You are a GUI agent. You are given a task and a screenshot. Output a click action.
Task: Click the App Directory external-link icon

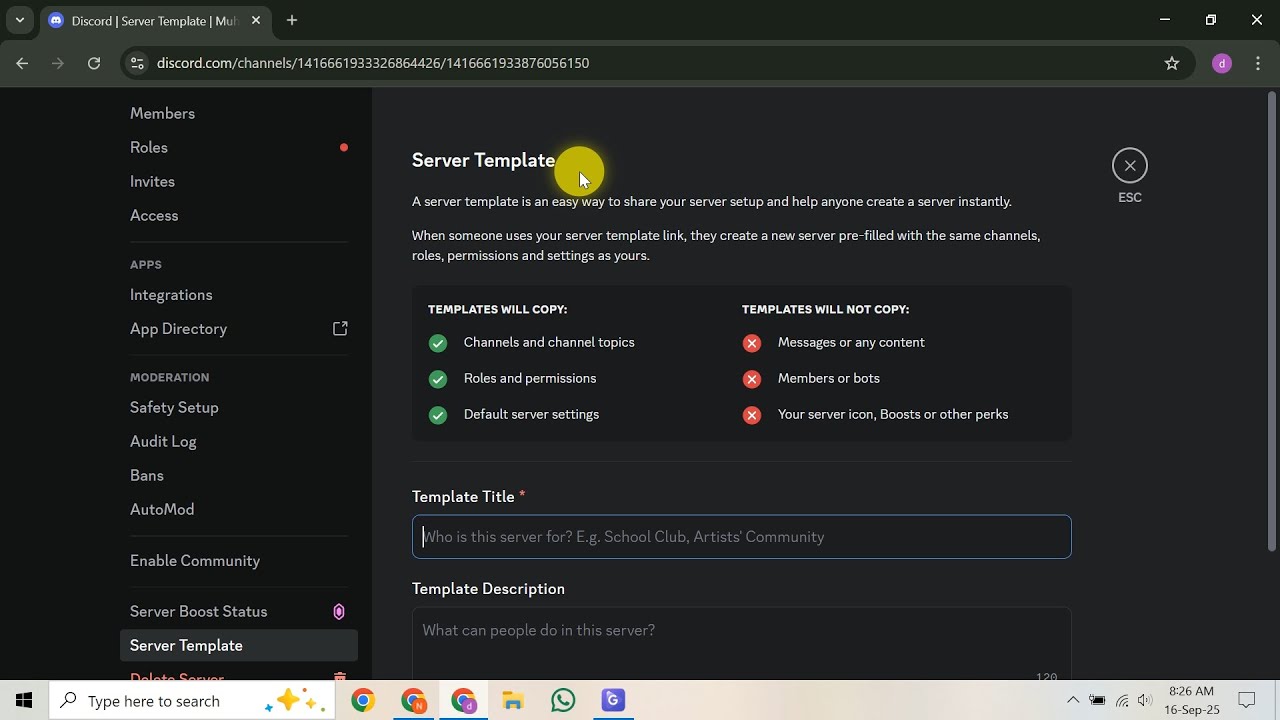[340, 329]
